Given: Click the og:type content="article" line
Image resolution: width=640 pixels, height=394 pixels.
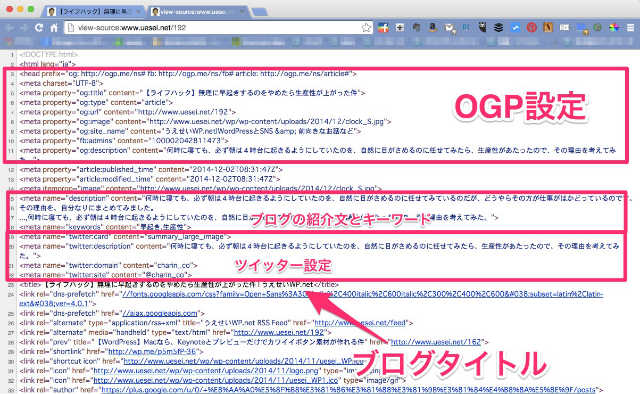Looking at the screenshot, I should click(x=96, y=102).
